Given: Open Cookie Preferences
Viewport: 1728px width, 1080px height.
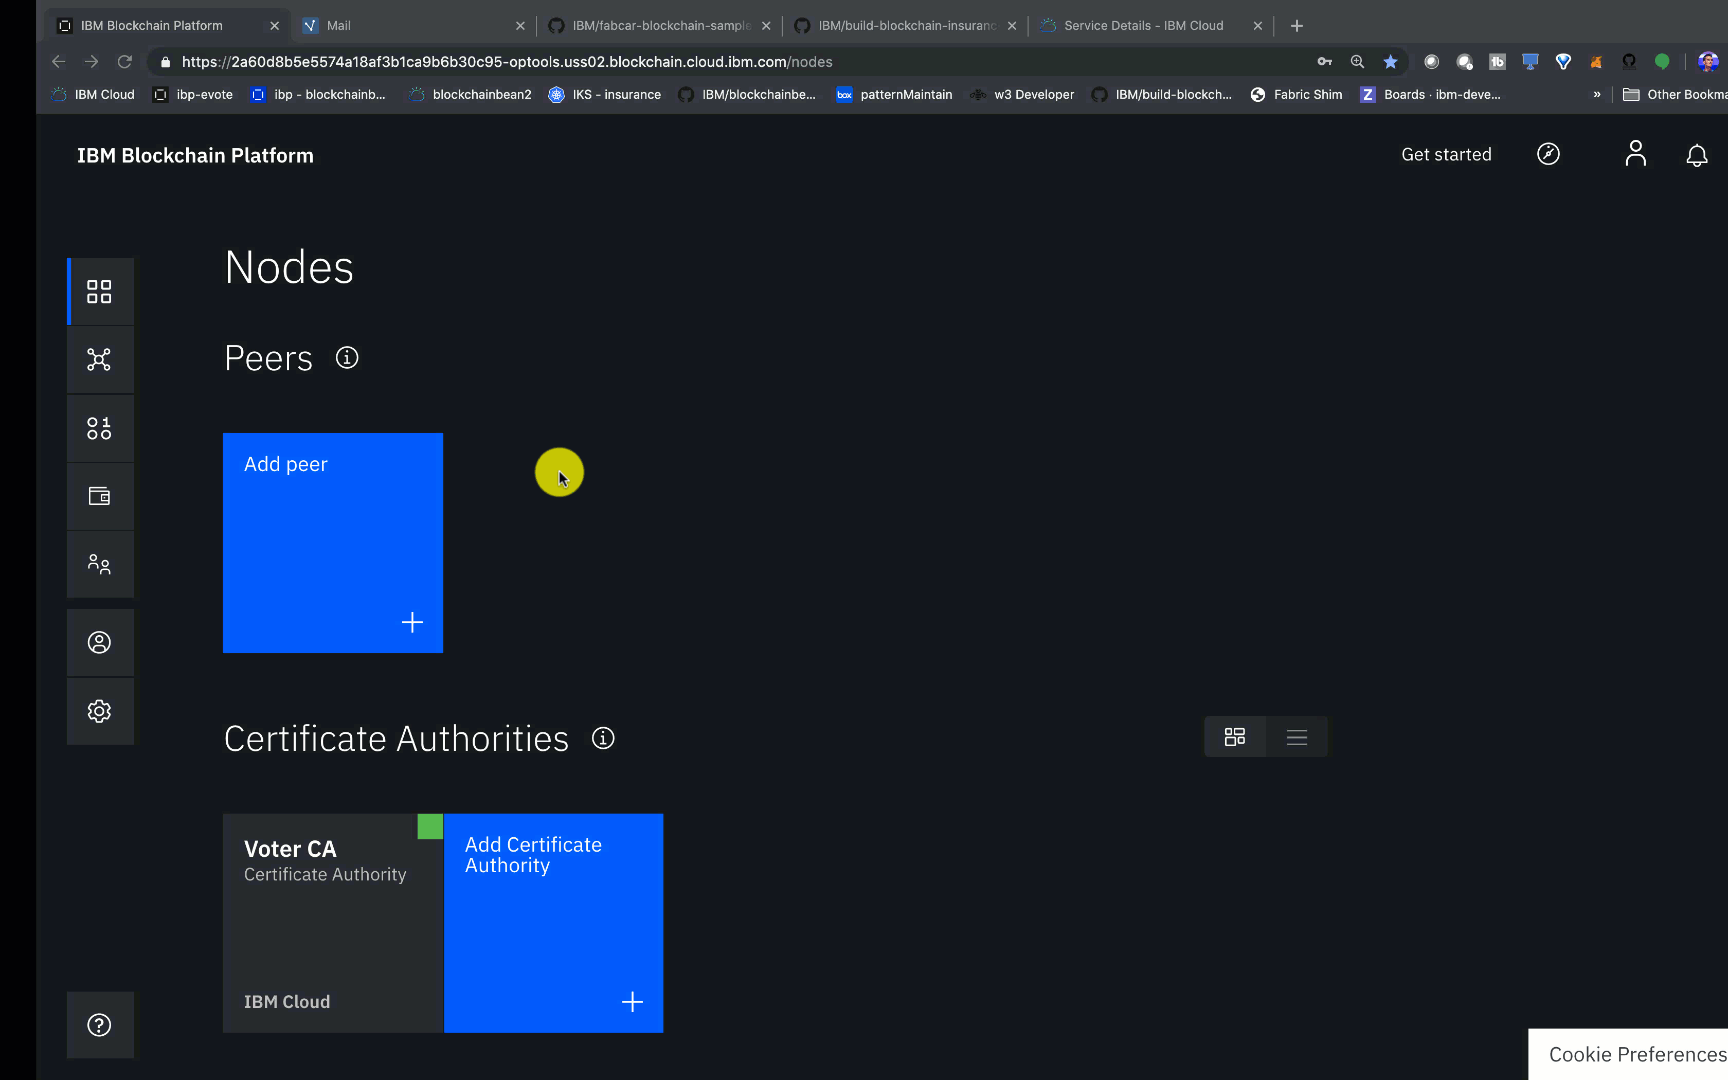Looking at the screenshot, I should click(1637, 1054).
